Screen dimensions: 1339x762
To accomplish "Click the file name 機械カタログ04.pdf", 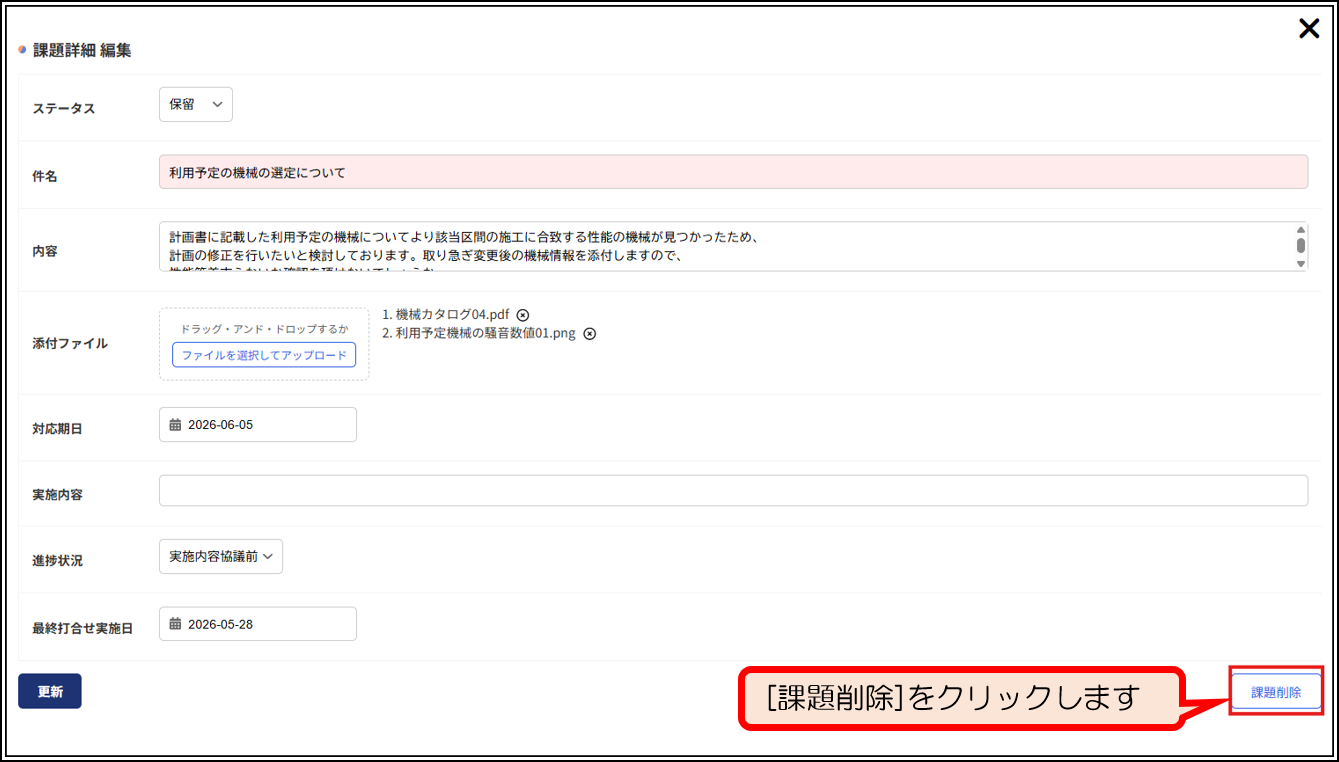I will (x=452, y=314).
